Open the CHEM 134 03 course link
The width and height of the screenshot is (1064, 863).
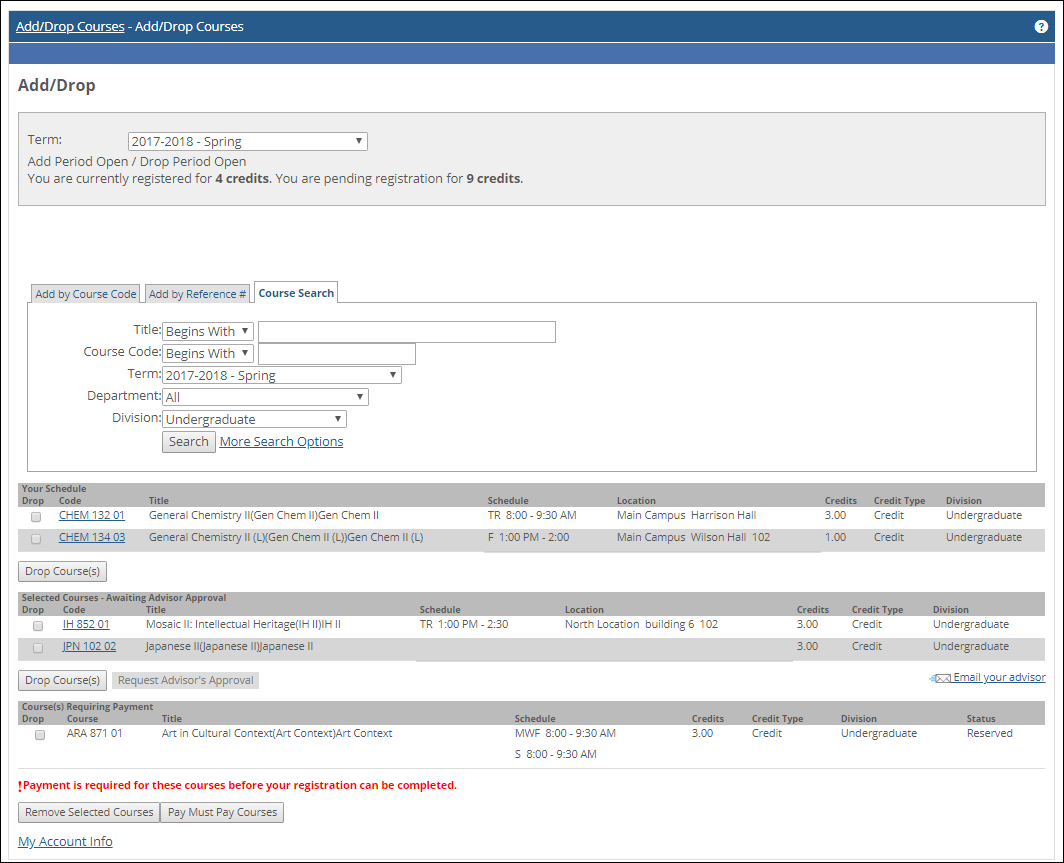tap(92, 537)
